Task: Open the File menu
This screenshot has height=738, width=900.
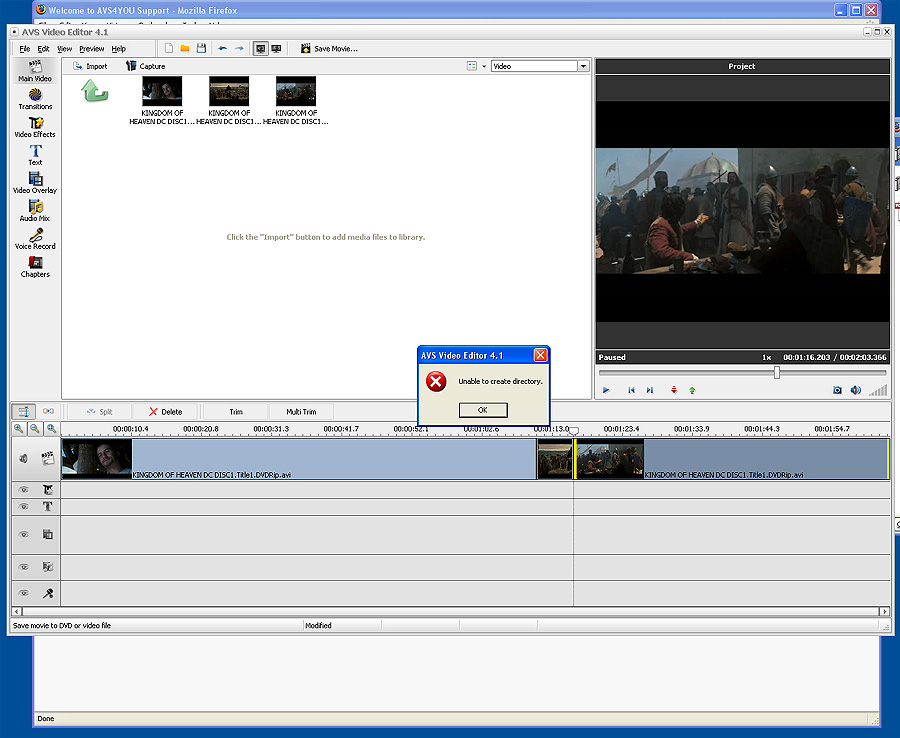Action: [25, 49]
